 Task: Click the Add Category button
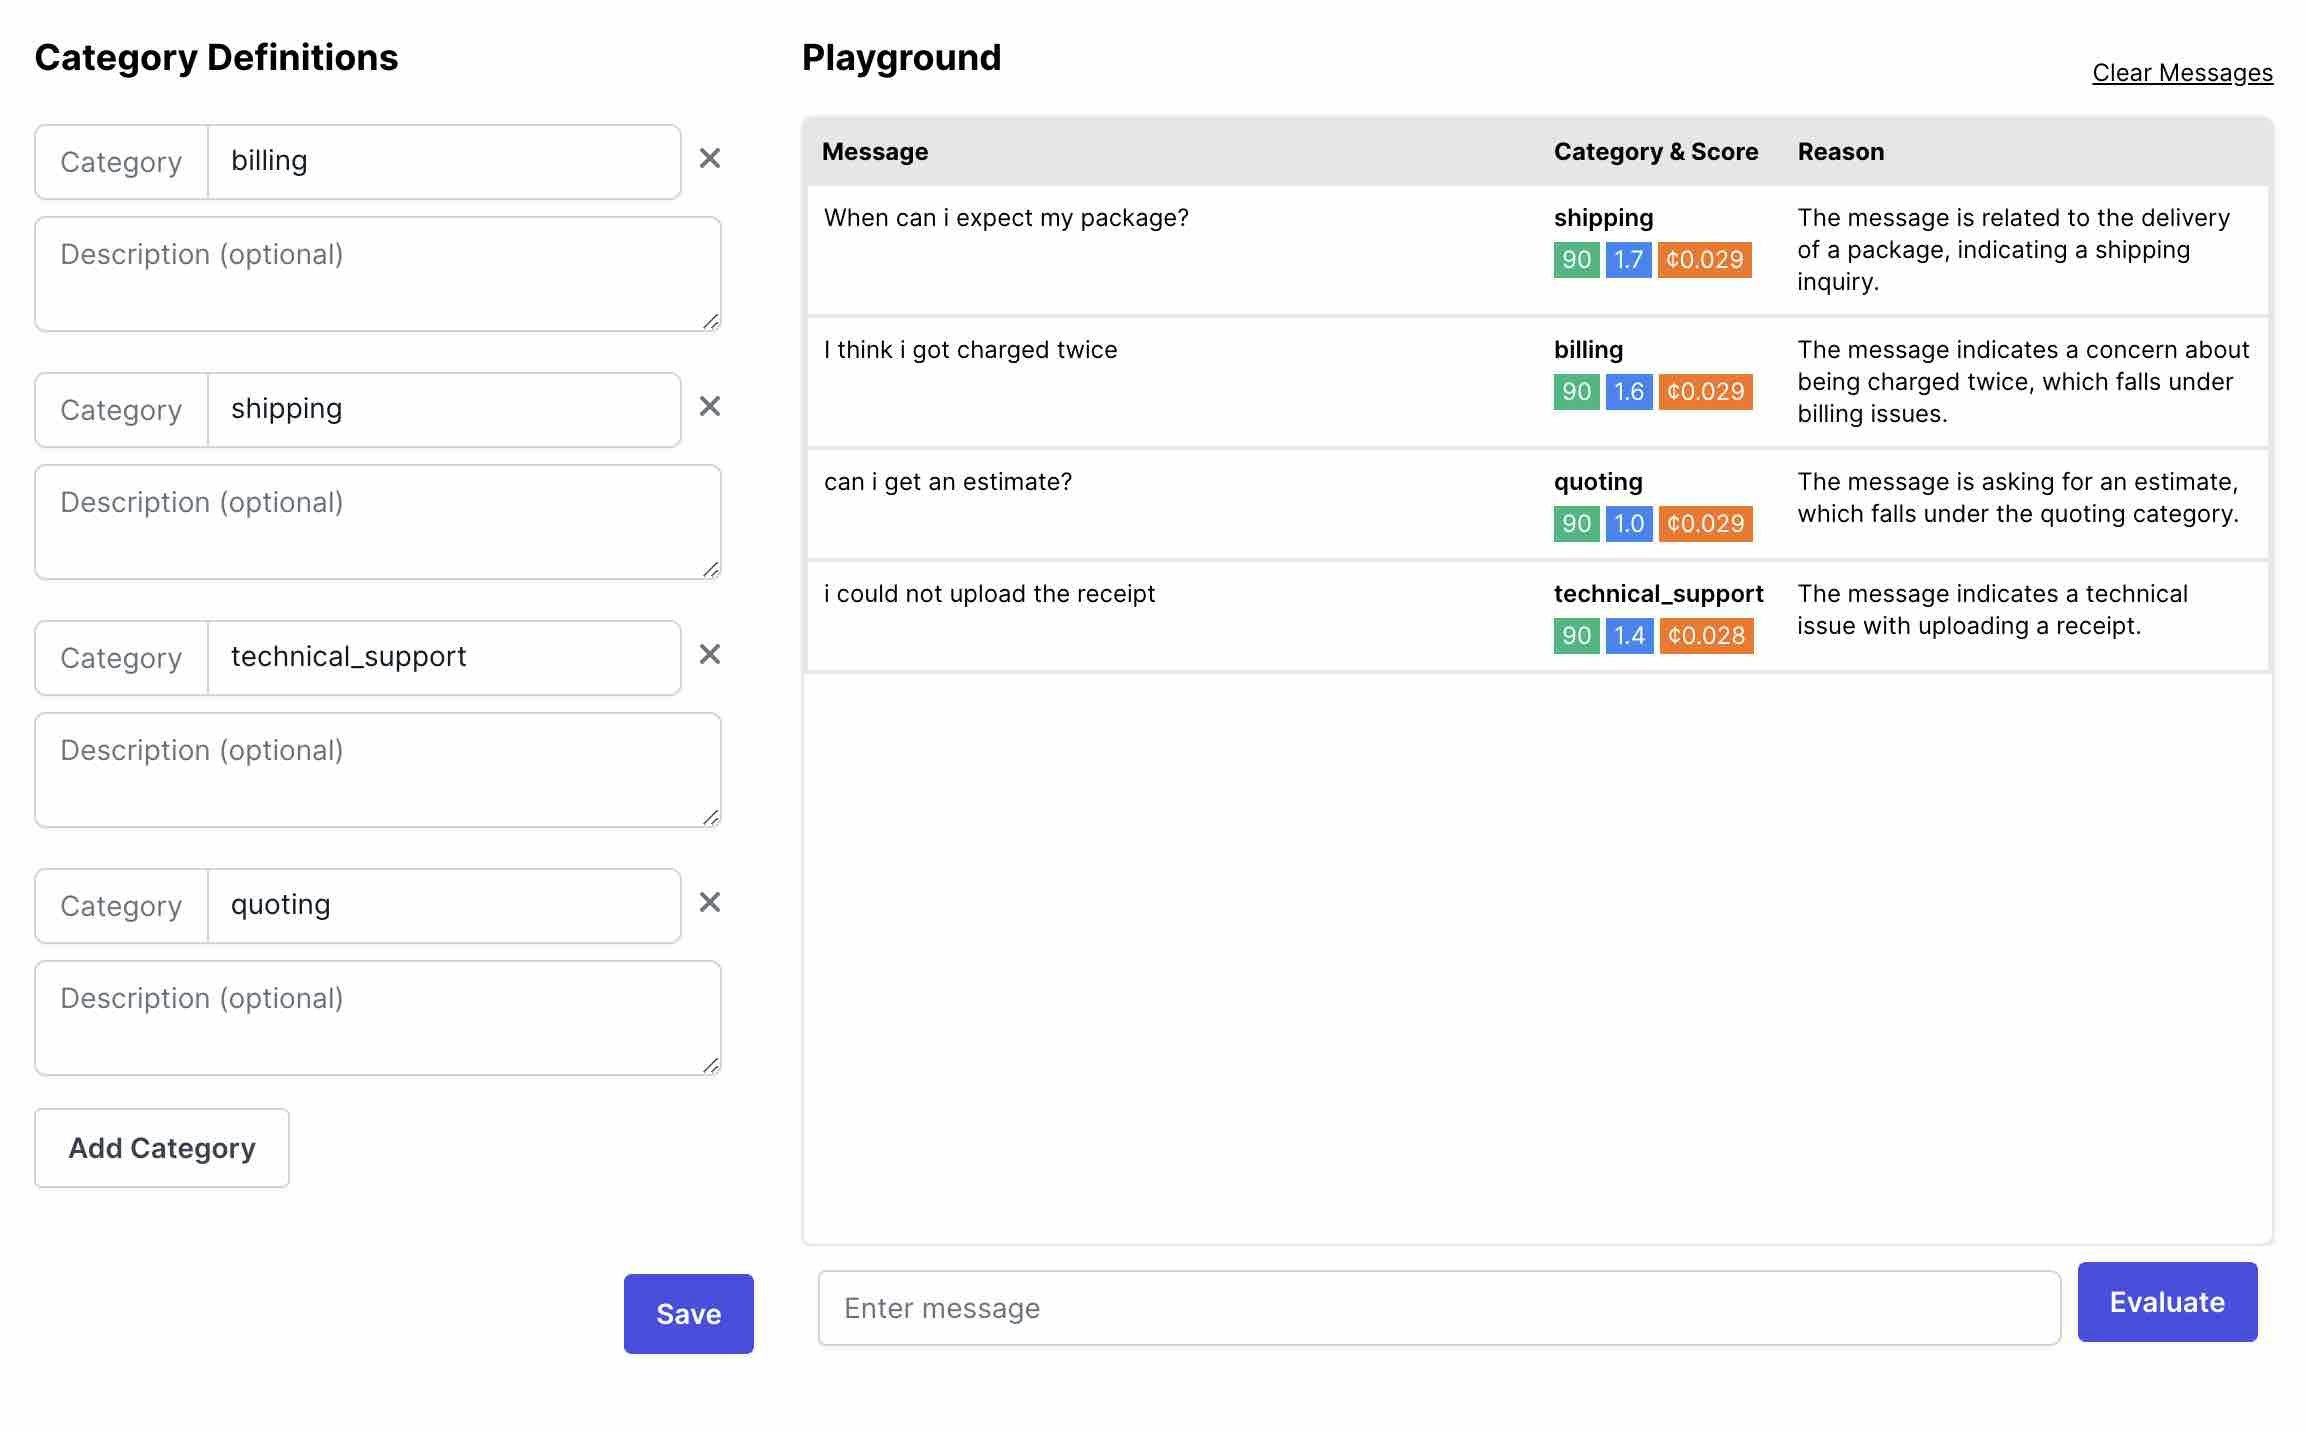162,1148
